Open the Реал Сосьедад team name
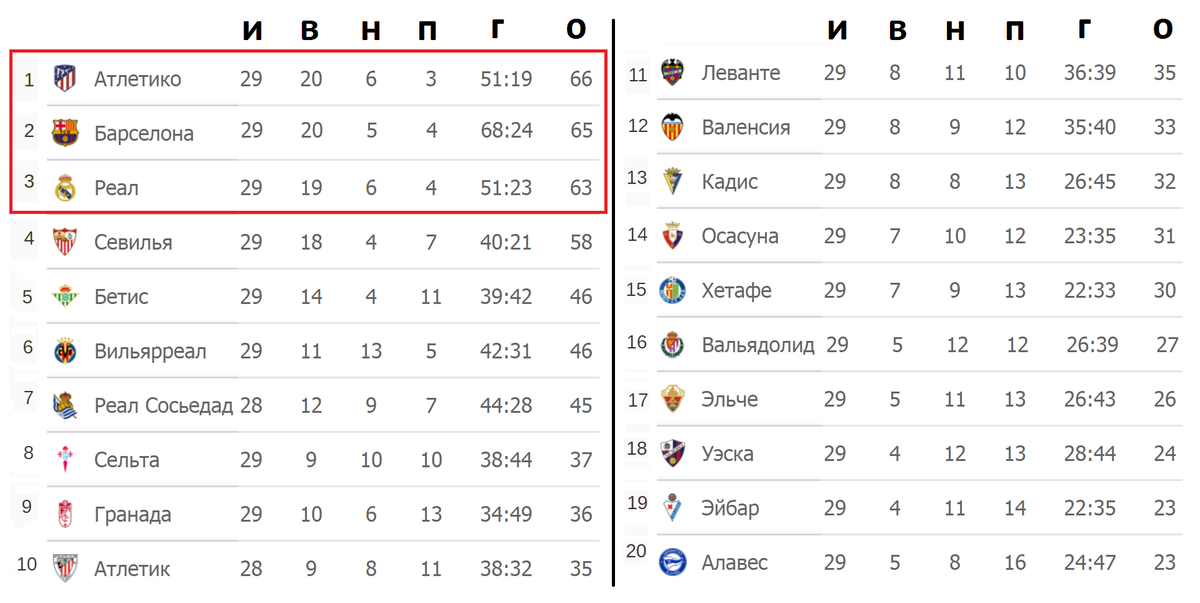 (163, 405)
